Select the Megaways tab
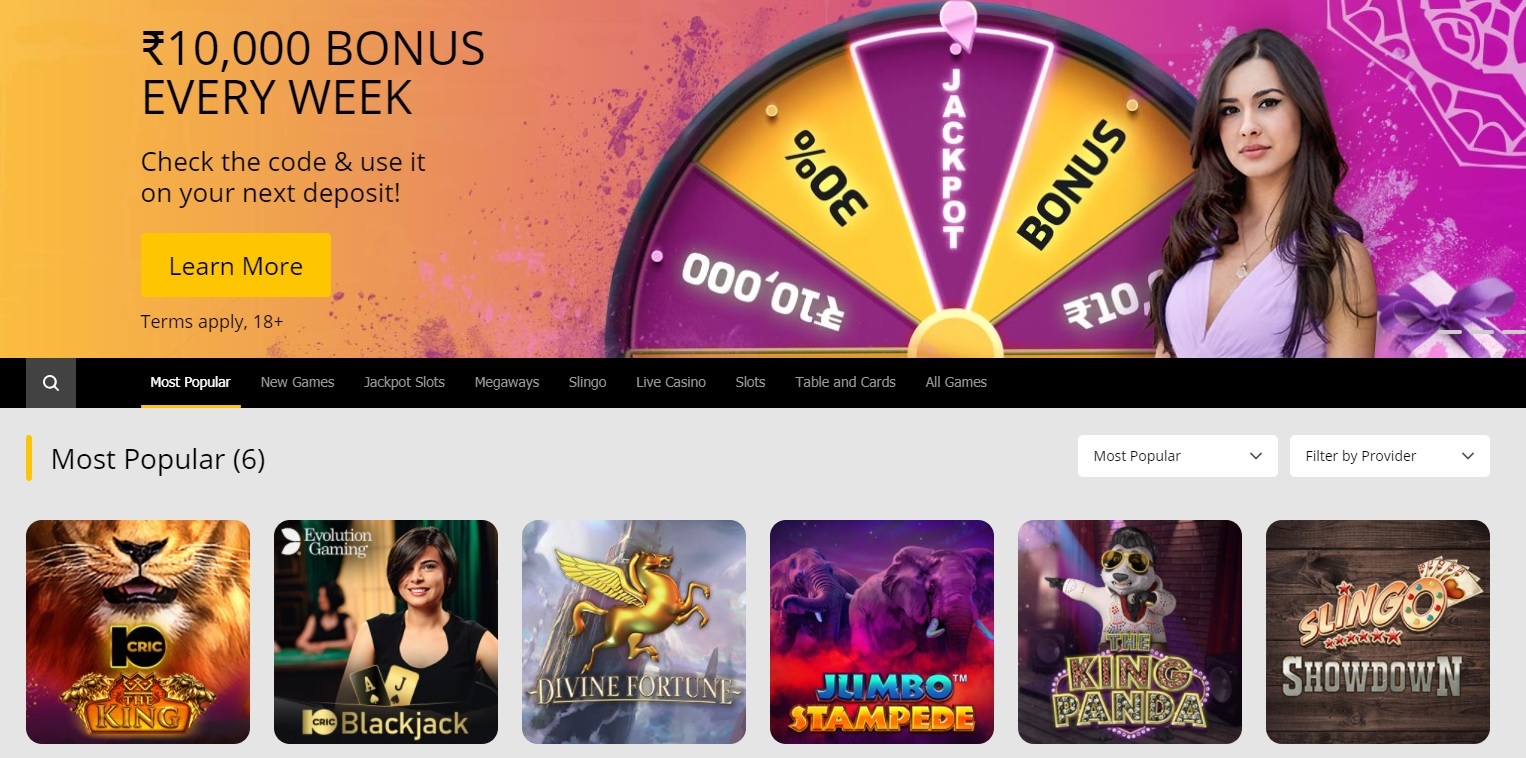 pos(507,382)
